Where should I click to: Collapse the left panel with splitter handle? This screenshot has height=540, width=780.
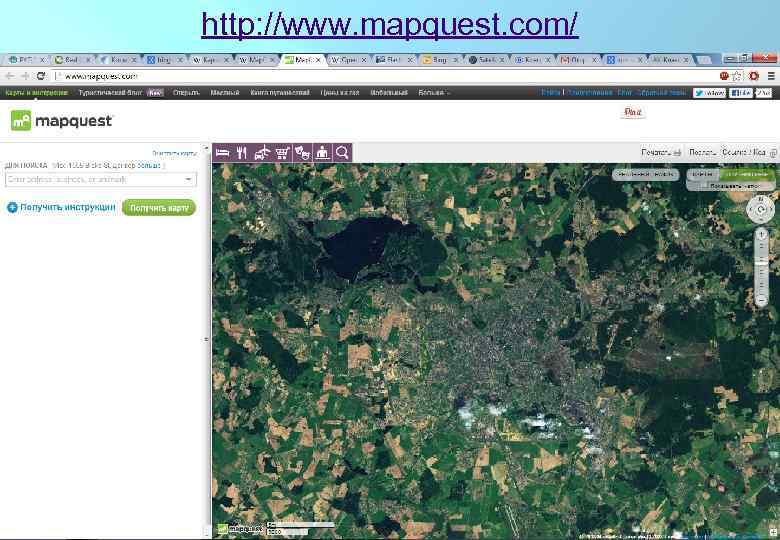(206, 340)
